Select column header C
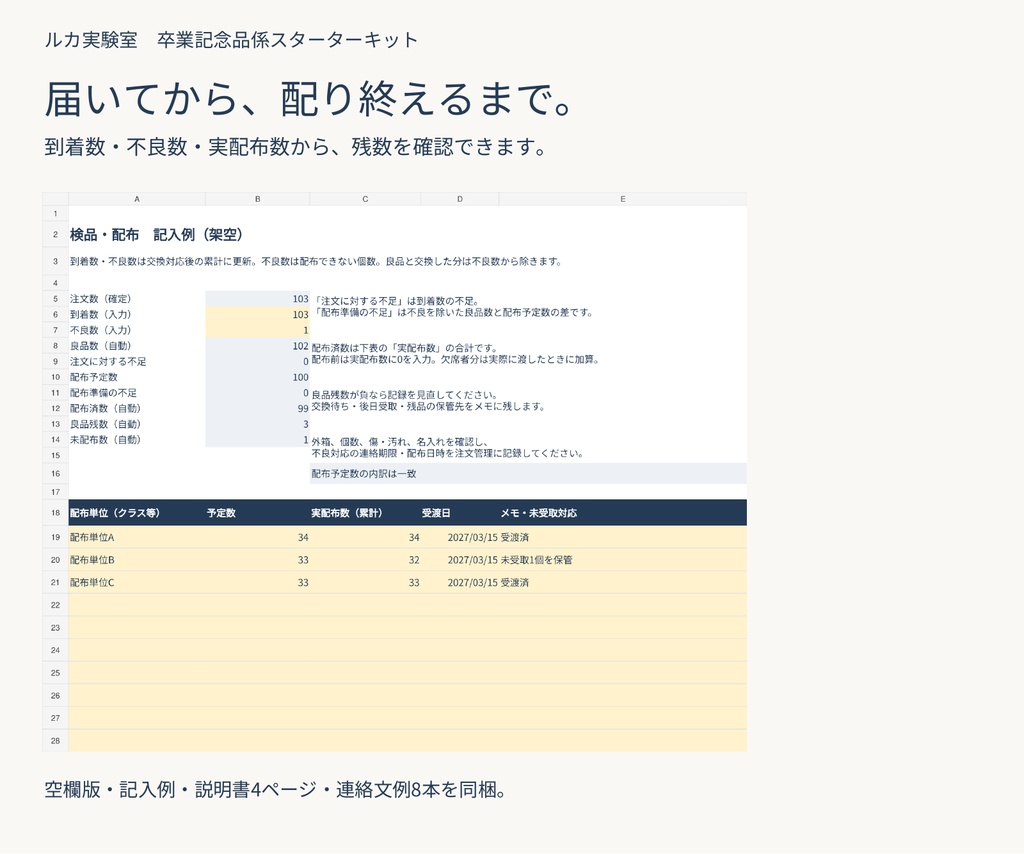The image size is (1024, 854). tap(365, 199)
